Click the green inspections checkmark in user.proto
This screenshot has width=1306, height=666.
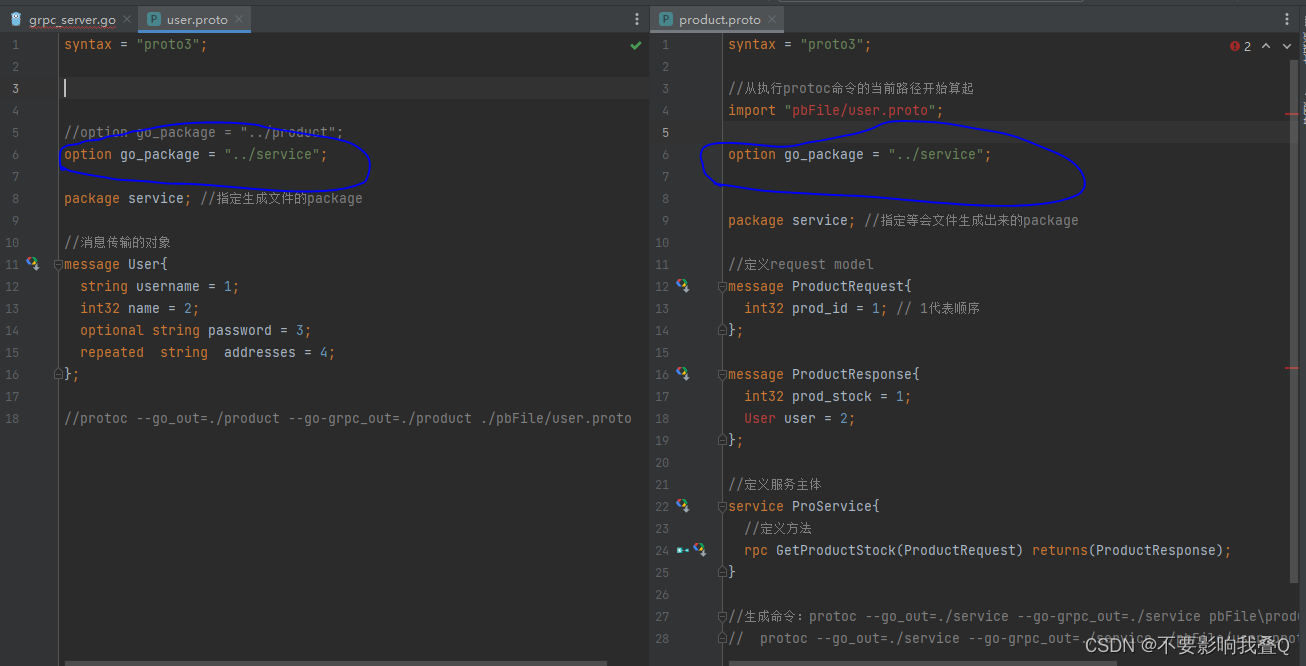coord(635,44)
